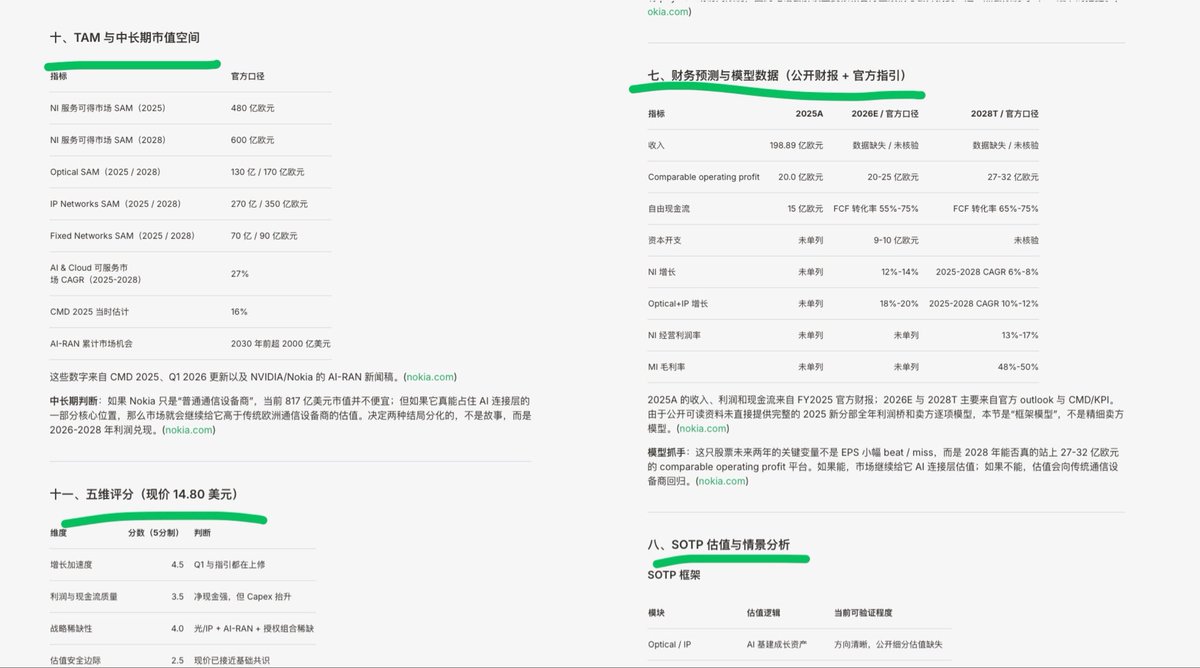Select the '27%' CAGR value
This screenshot has width=1200, height=668.
240,273
